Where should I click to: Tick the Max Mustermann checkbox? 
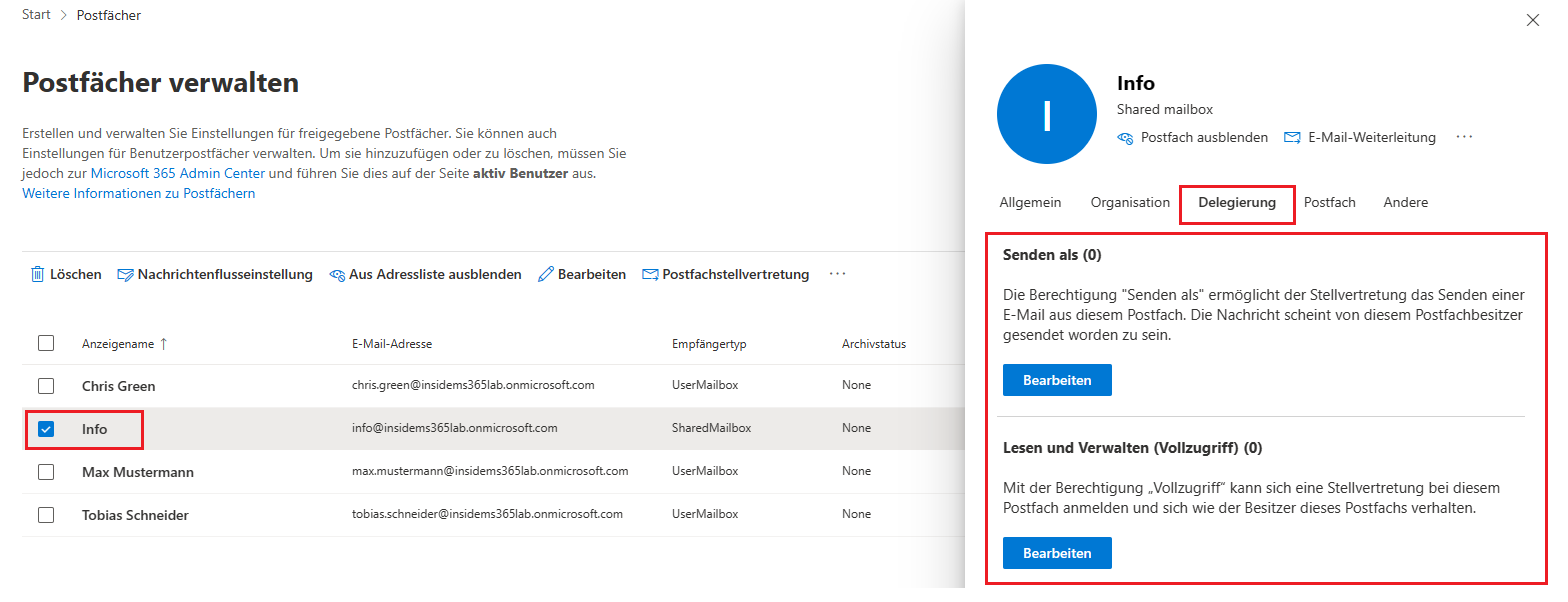(46, 472)
